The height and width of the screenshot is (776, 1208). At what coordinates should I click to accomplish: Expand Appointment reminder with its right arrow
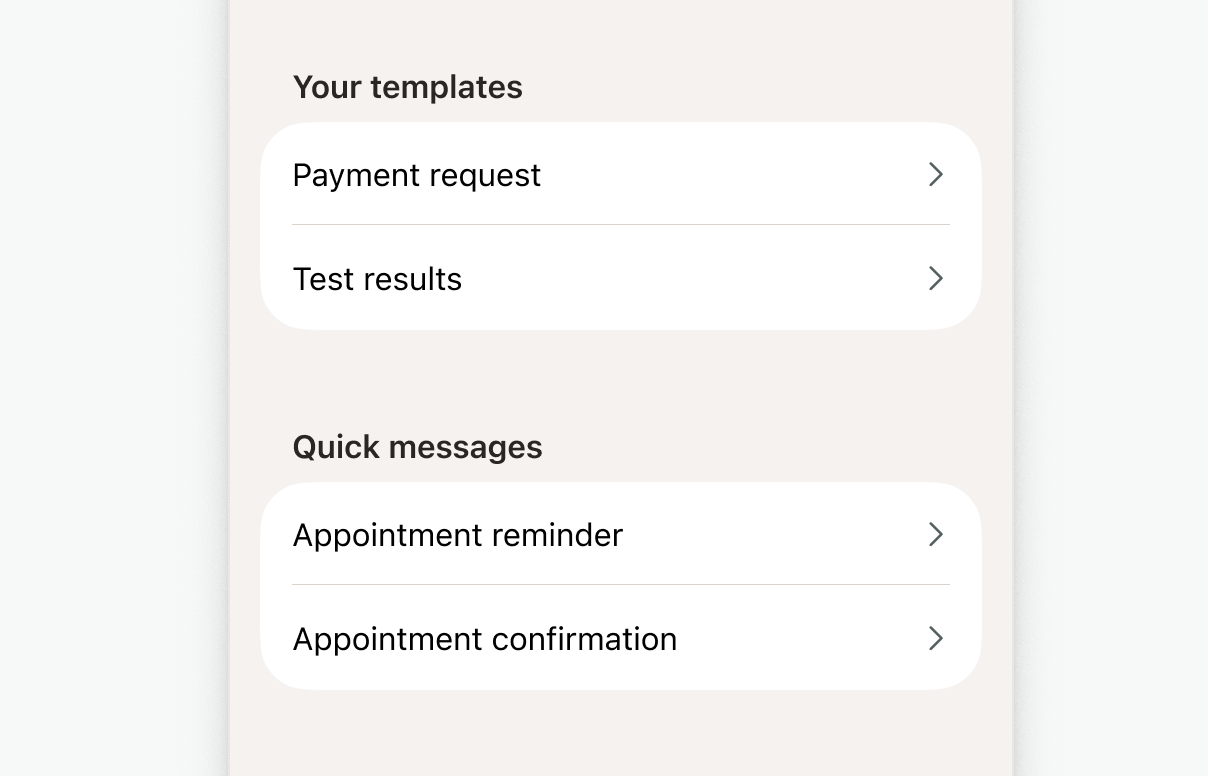[936, 535]
